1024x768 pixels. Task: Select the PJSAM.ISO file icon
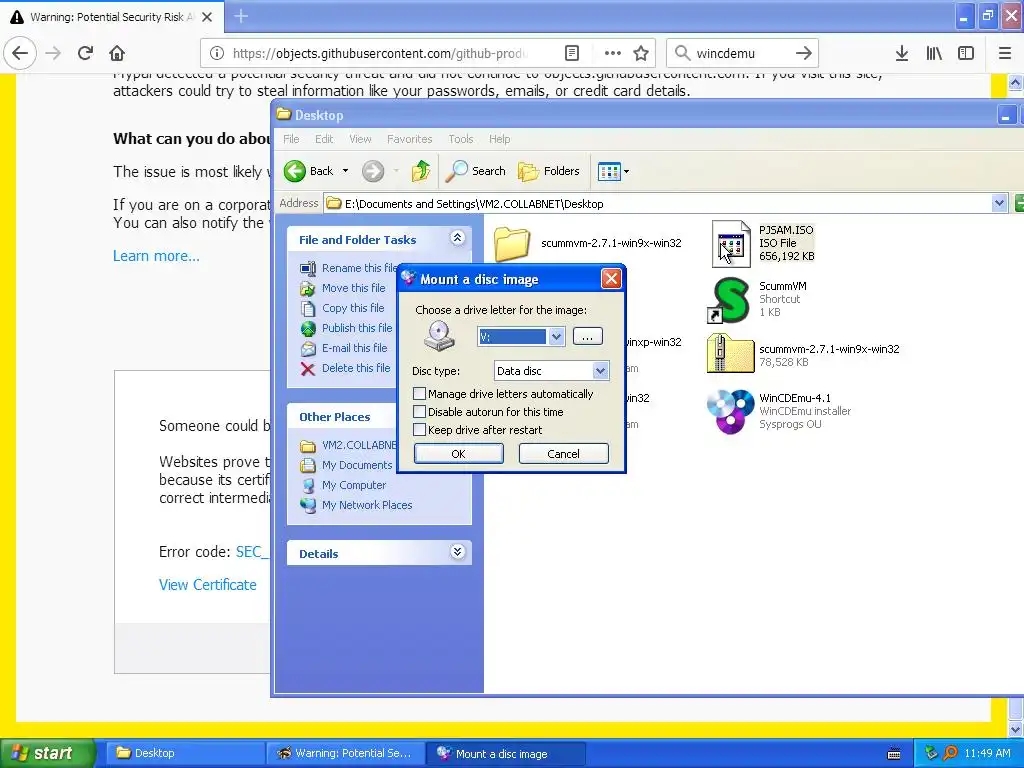click(731, 244)
